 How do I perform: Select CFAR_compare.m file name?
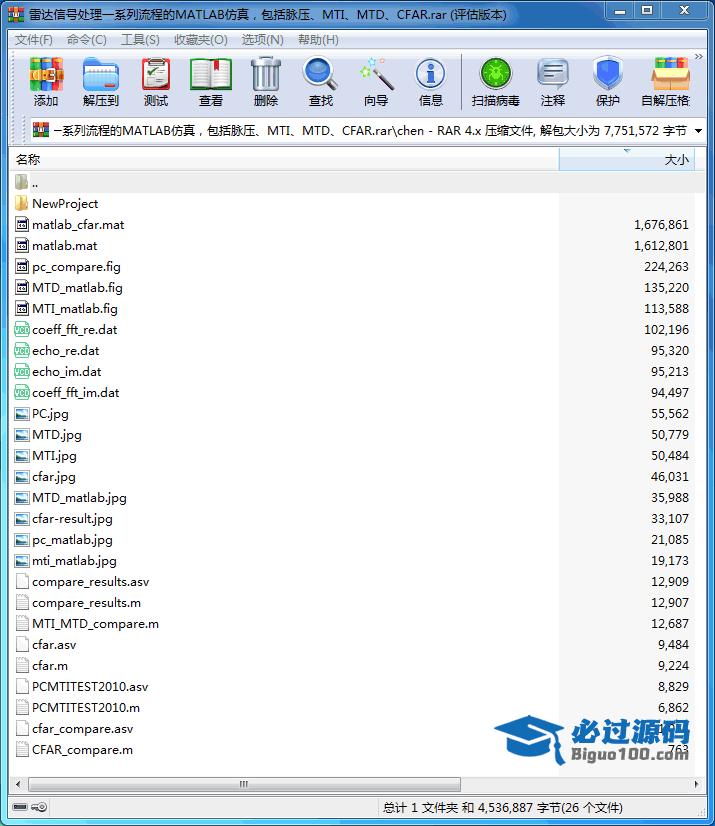coord(82,750)
